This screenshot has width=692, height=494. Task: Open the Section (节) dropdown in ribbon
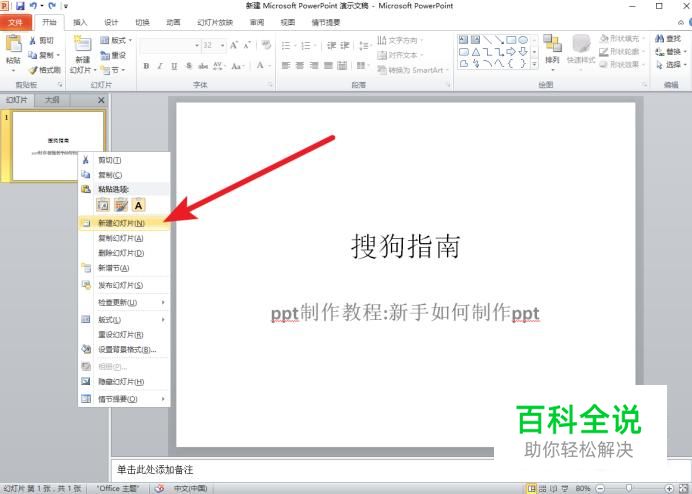point(113,70)
